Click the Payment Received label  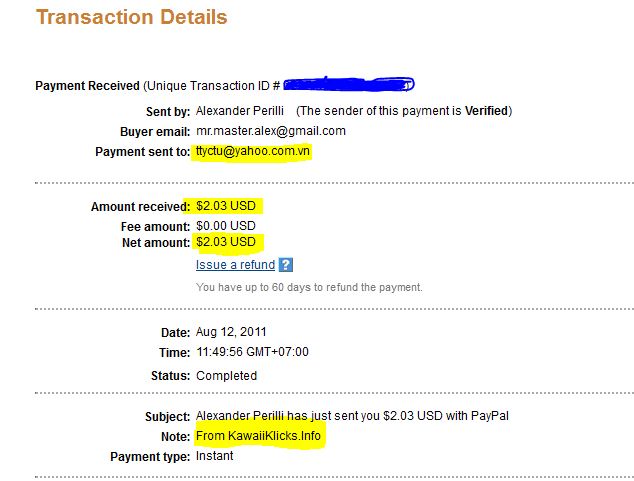point(87,86)
